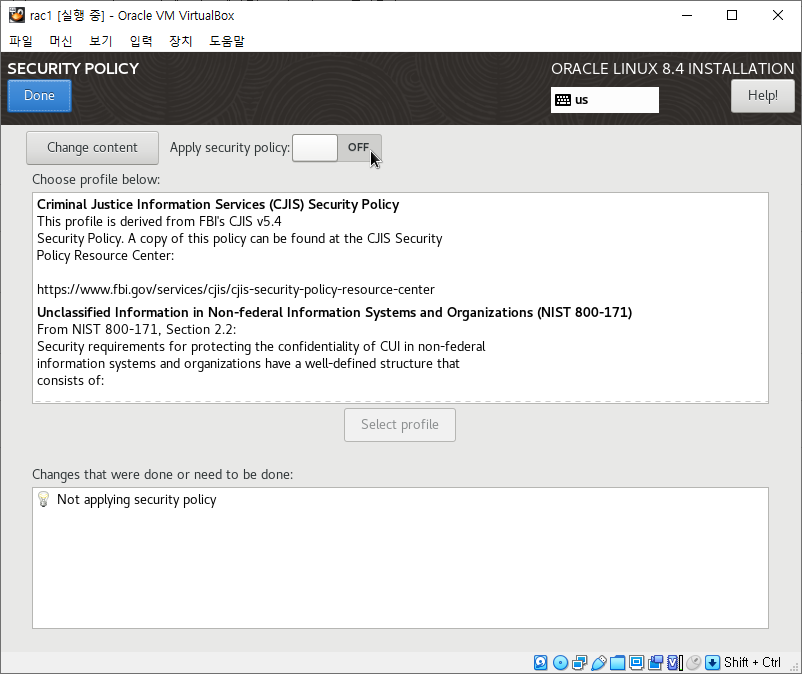Click the Done button
The height and width of the screenshot is (674, 802).
pos(39,96)
